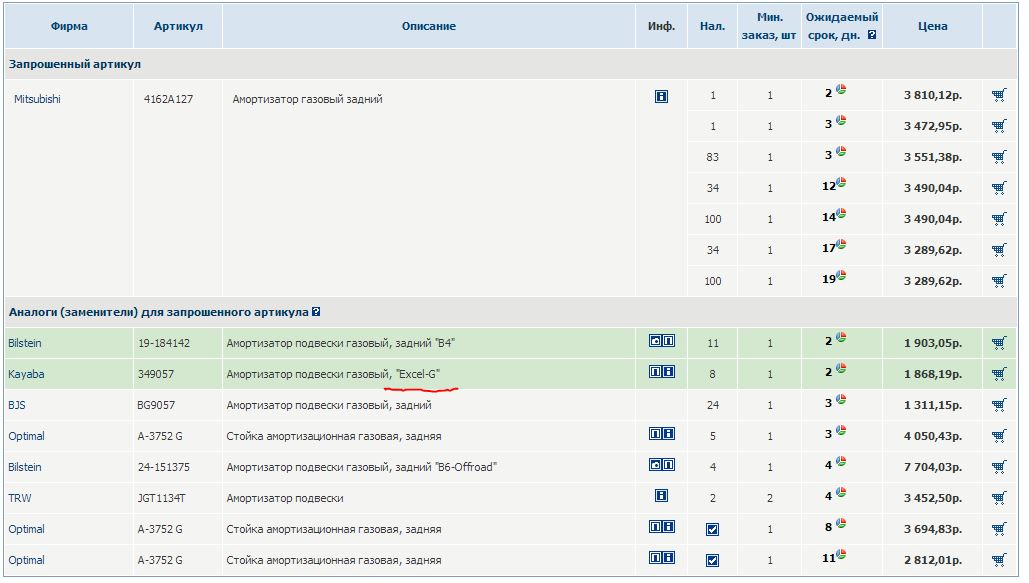
Task: Click help icon beside Ожидаемый срок header
Action: (x=872, y=35)
